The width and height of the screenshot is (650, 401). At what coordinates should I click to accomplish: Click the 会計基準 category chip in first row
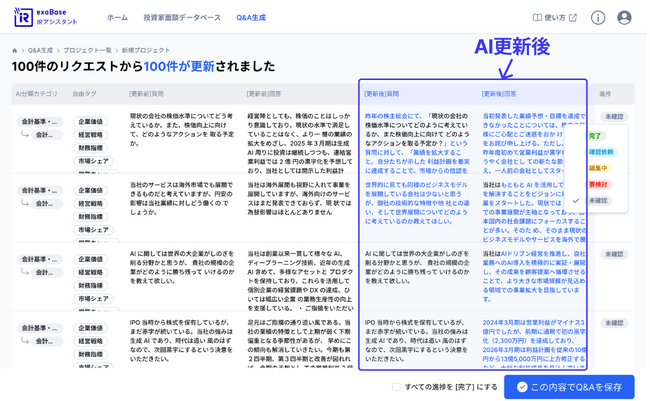41,122
